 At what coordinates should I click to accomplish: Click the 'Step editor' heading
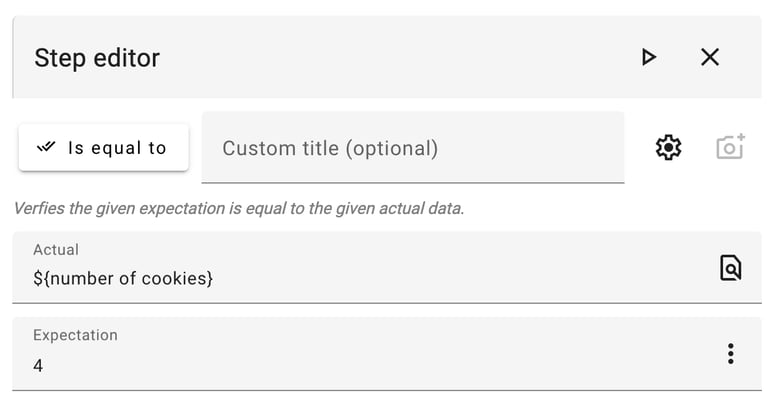(x=97, y=58)
